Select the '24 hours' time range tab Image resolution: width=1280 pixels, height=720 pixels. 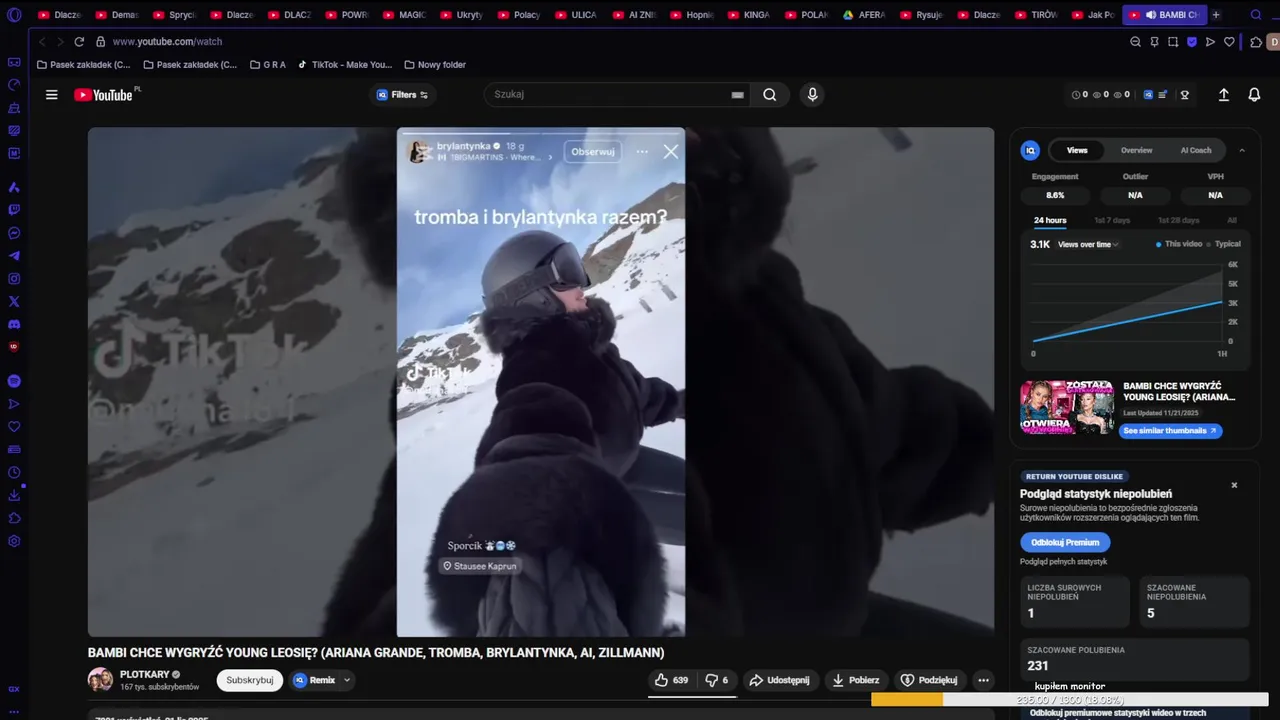(1050, 220)
